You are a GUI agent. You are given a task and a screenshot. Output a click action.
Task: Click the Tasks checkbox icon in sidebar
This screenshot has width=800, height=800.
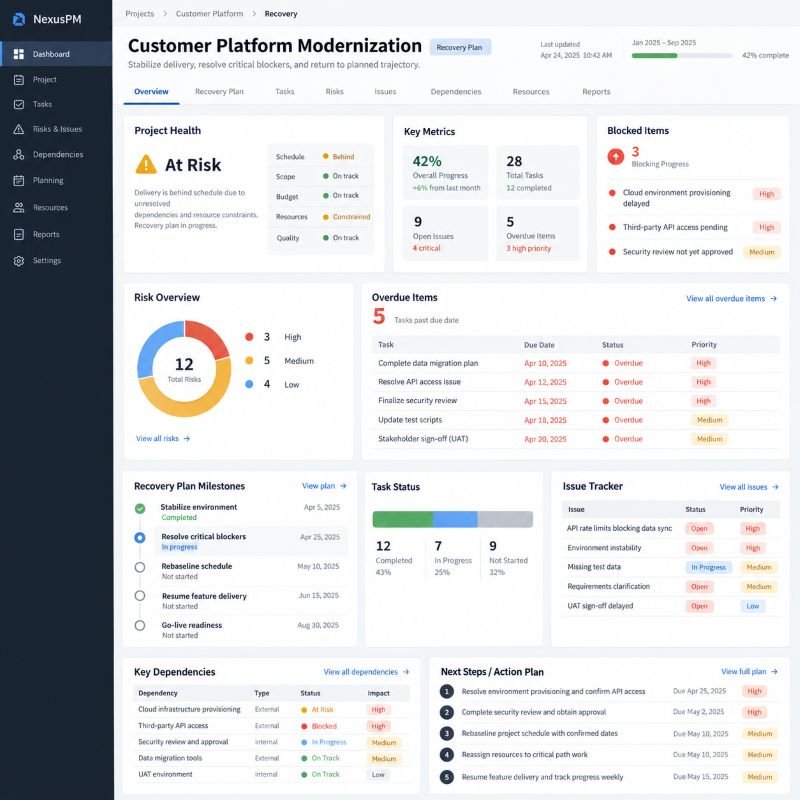coord(19,104)
